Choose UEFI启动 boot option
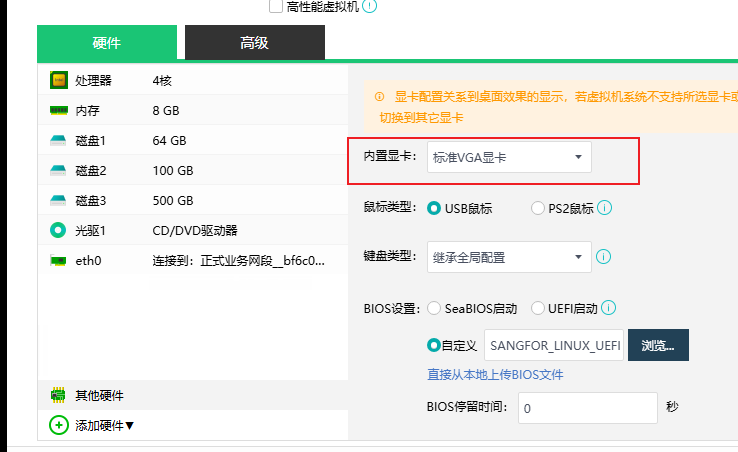738x452 pixels. click(537, 308)
